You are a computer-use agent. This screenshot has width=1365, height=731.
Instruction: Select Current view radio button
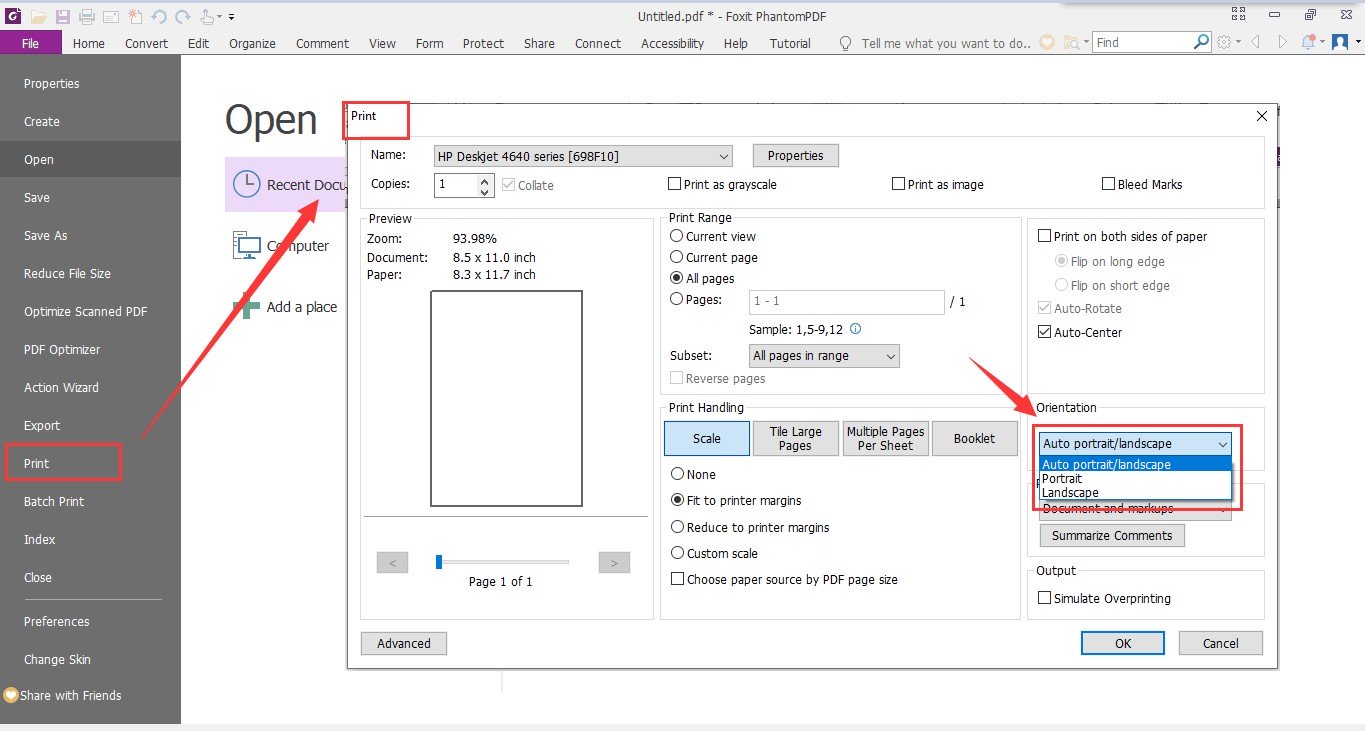(677, 236)
